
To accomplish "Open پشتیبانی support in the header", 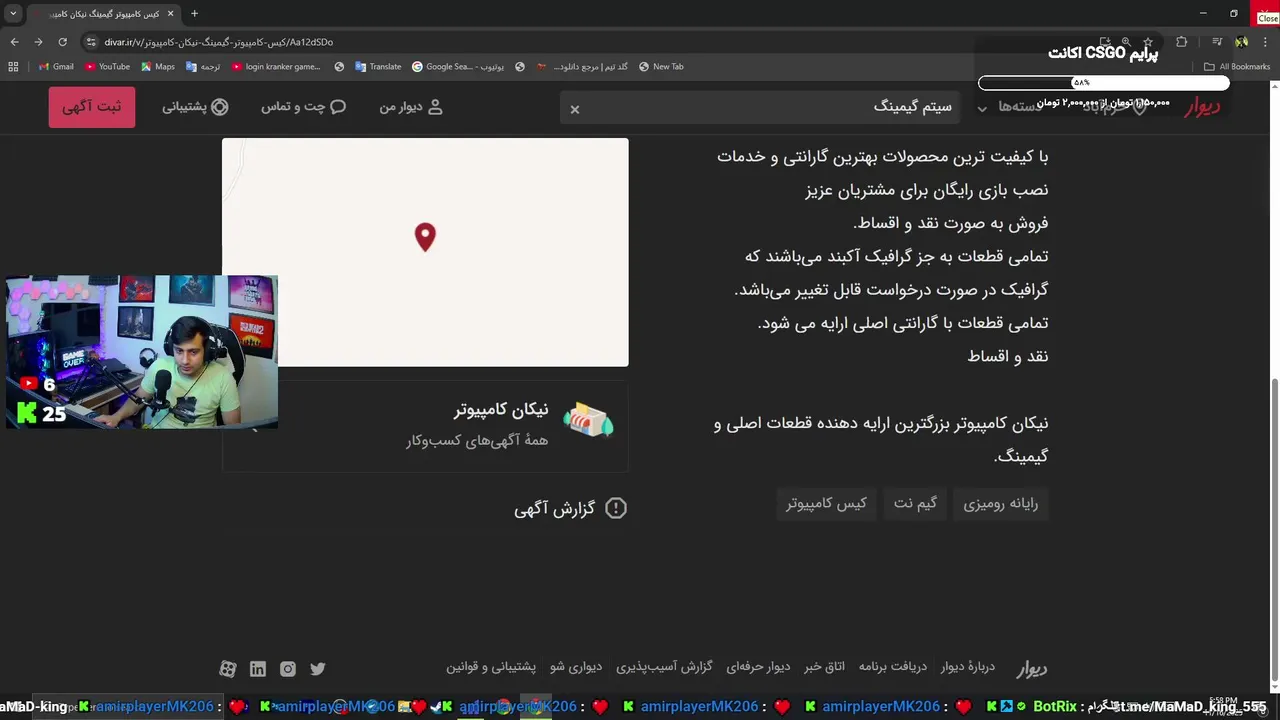I will 195,107.
